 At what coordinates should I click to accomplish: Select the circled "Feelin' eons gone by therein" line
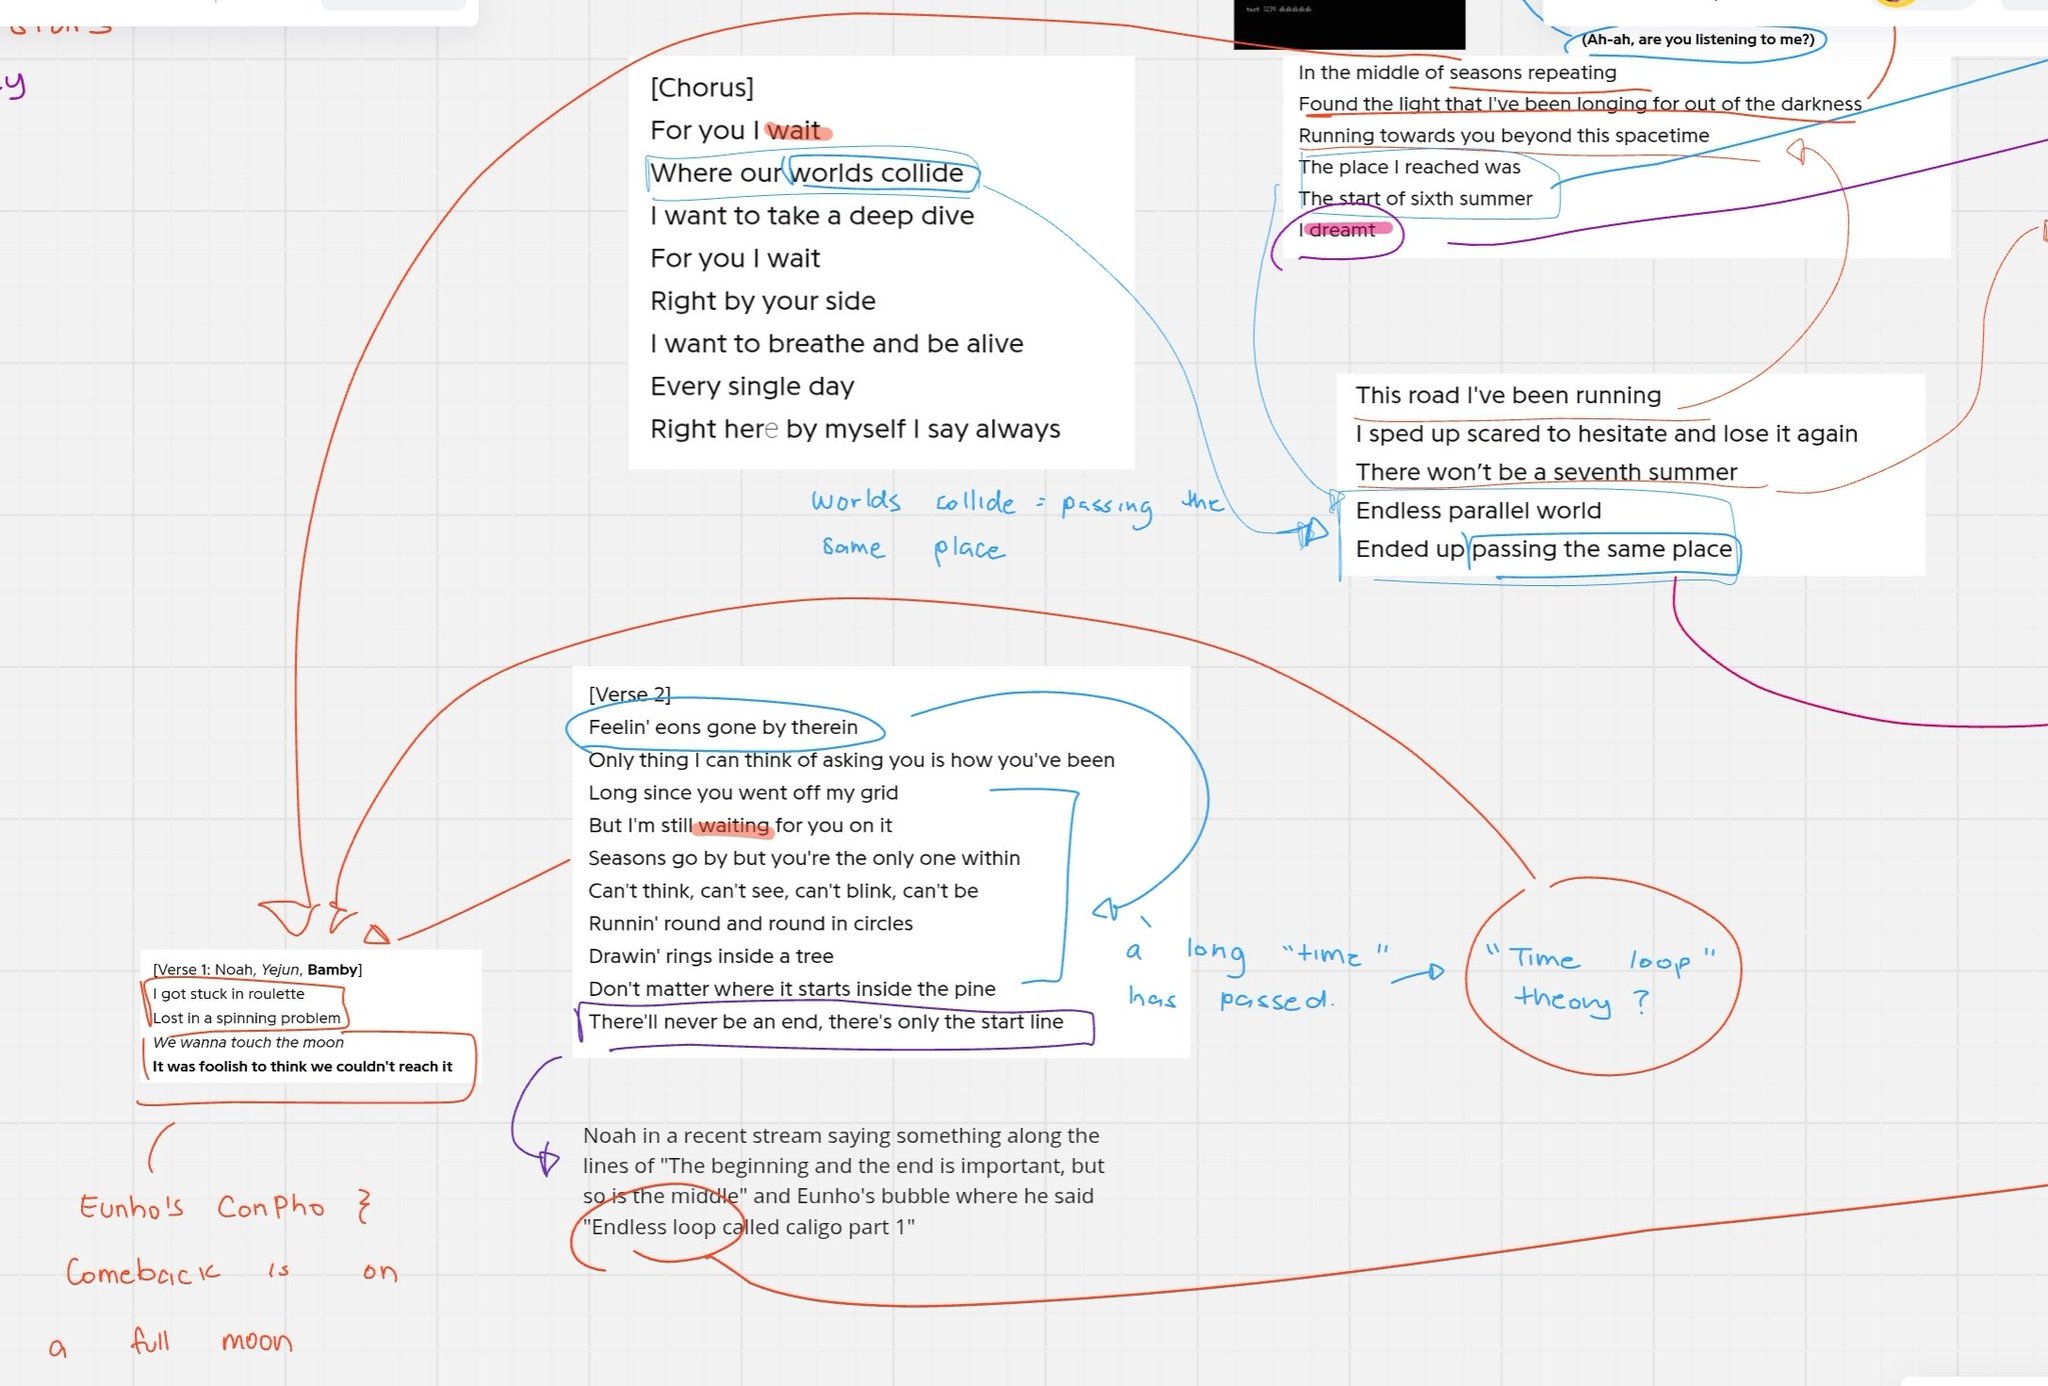722,728
